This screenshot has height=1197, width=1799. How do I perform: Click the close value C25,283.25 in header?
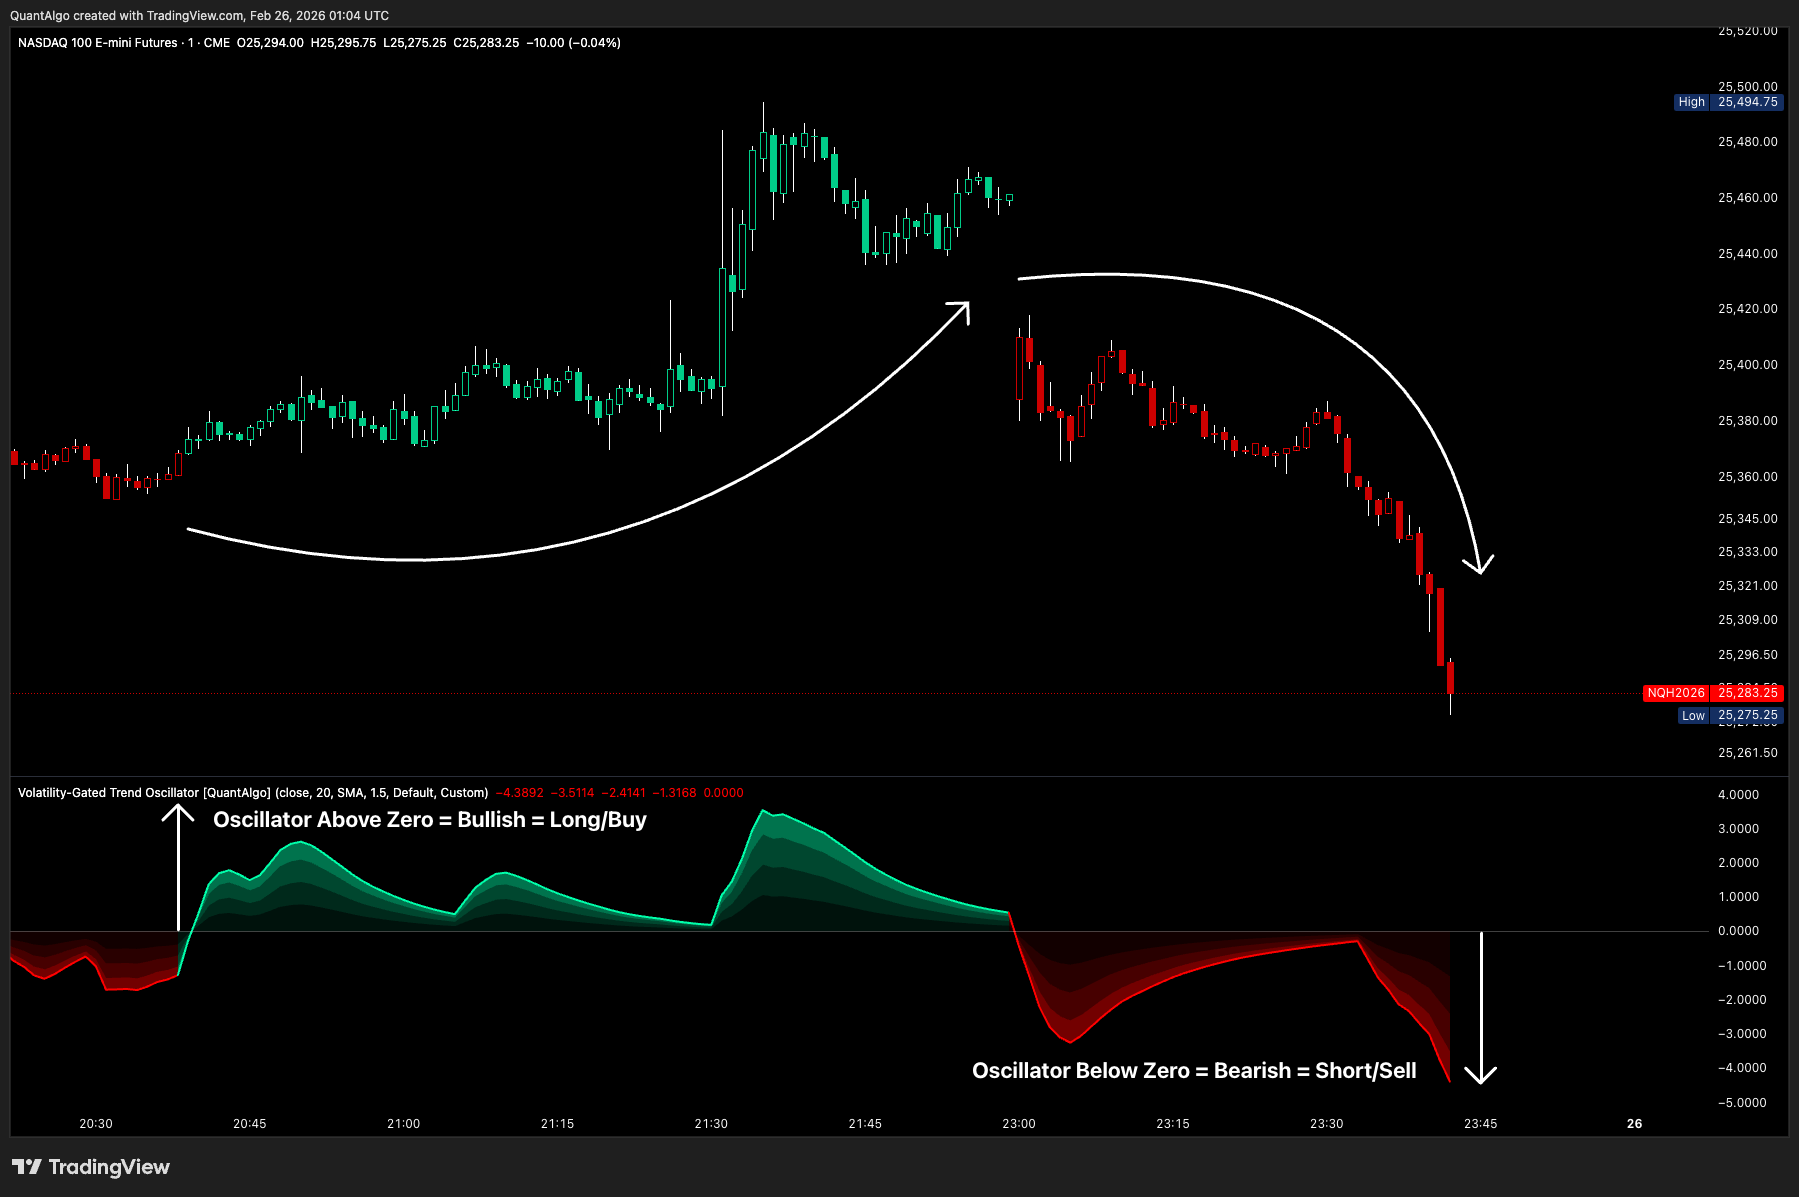486,43
